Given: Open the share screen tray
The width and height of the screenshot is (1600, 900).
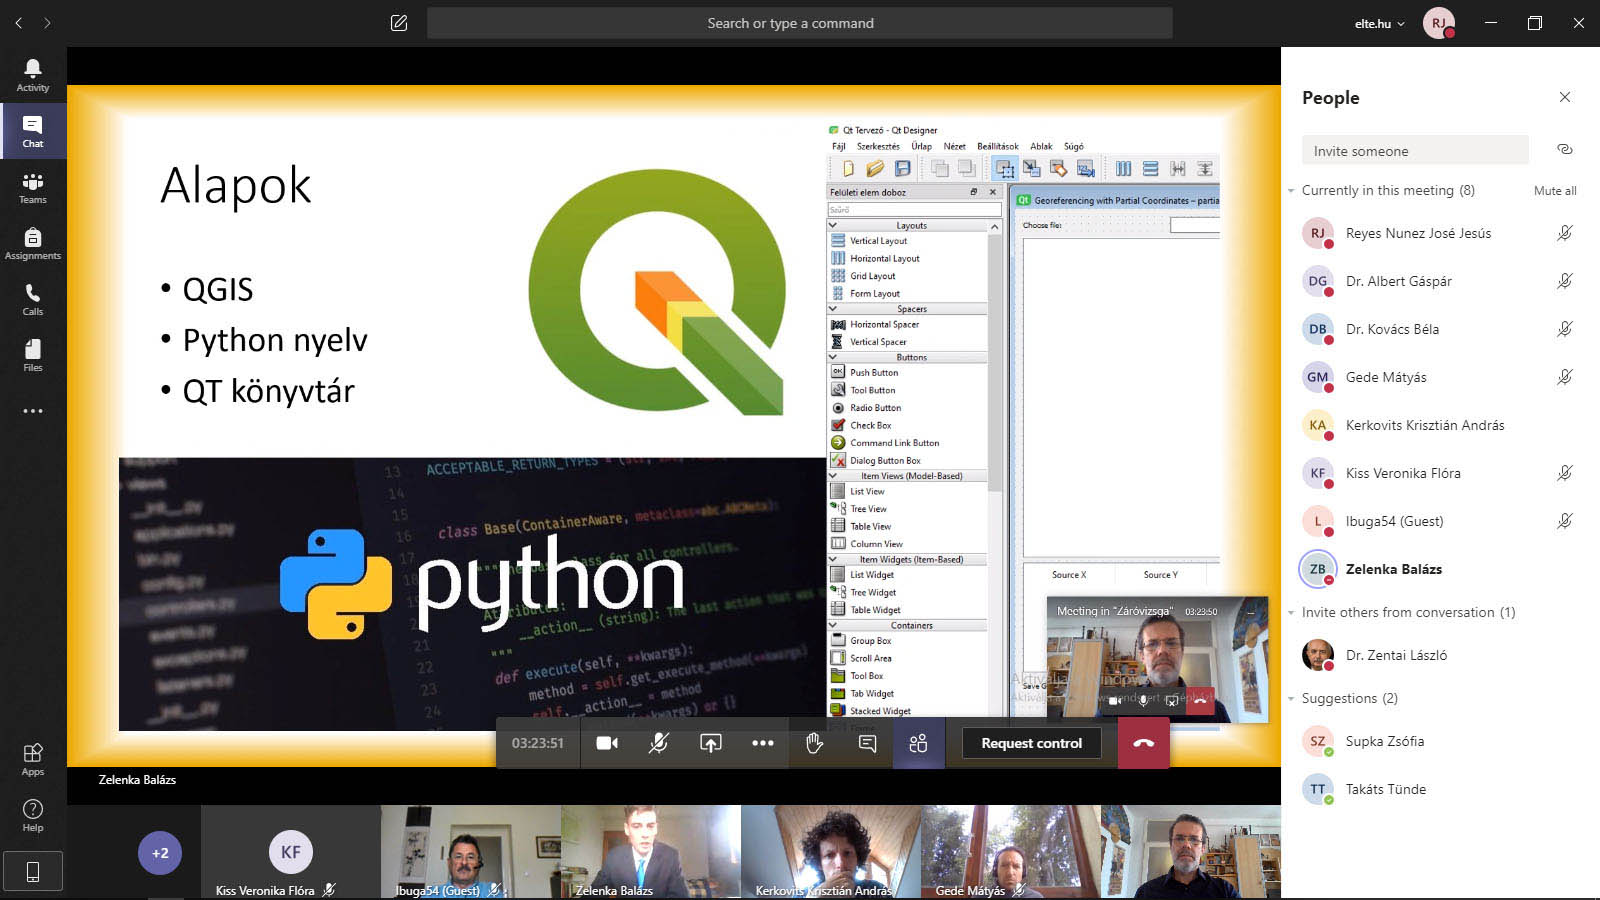Looking at the screenshot, I should (710, 743).
